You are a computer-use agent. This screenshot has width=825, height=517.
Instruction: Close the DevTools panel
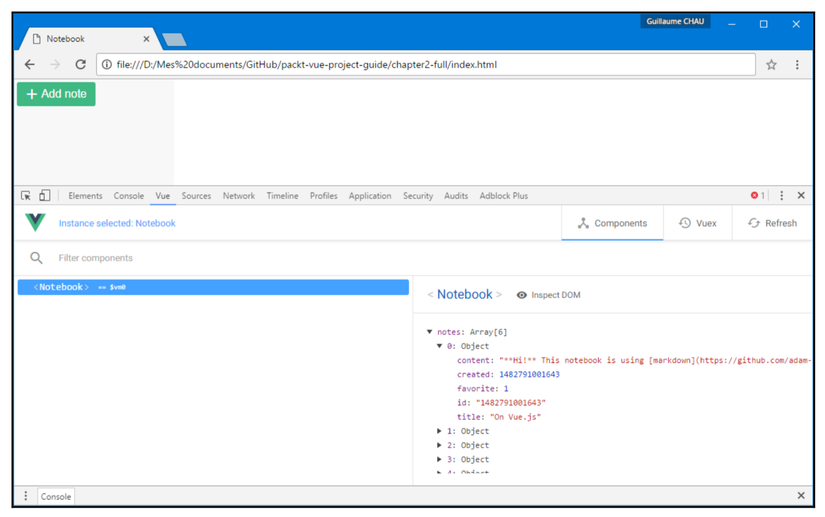point(801,196)
